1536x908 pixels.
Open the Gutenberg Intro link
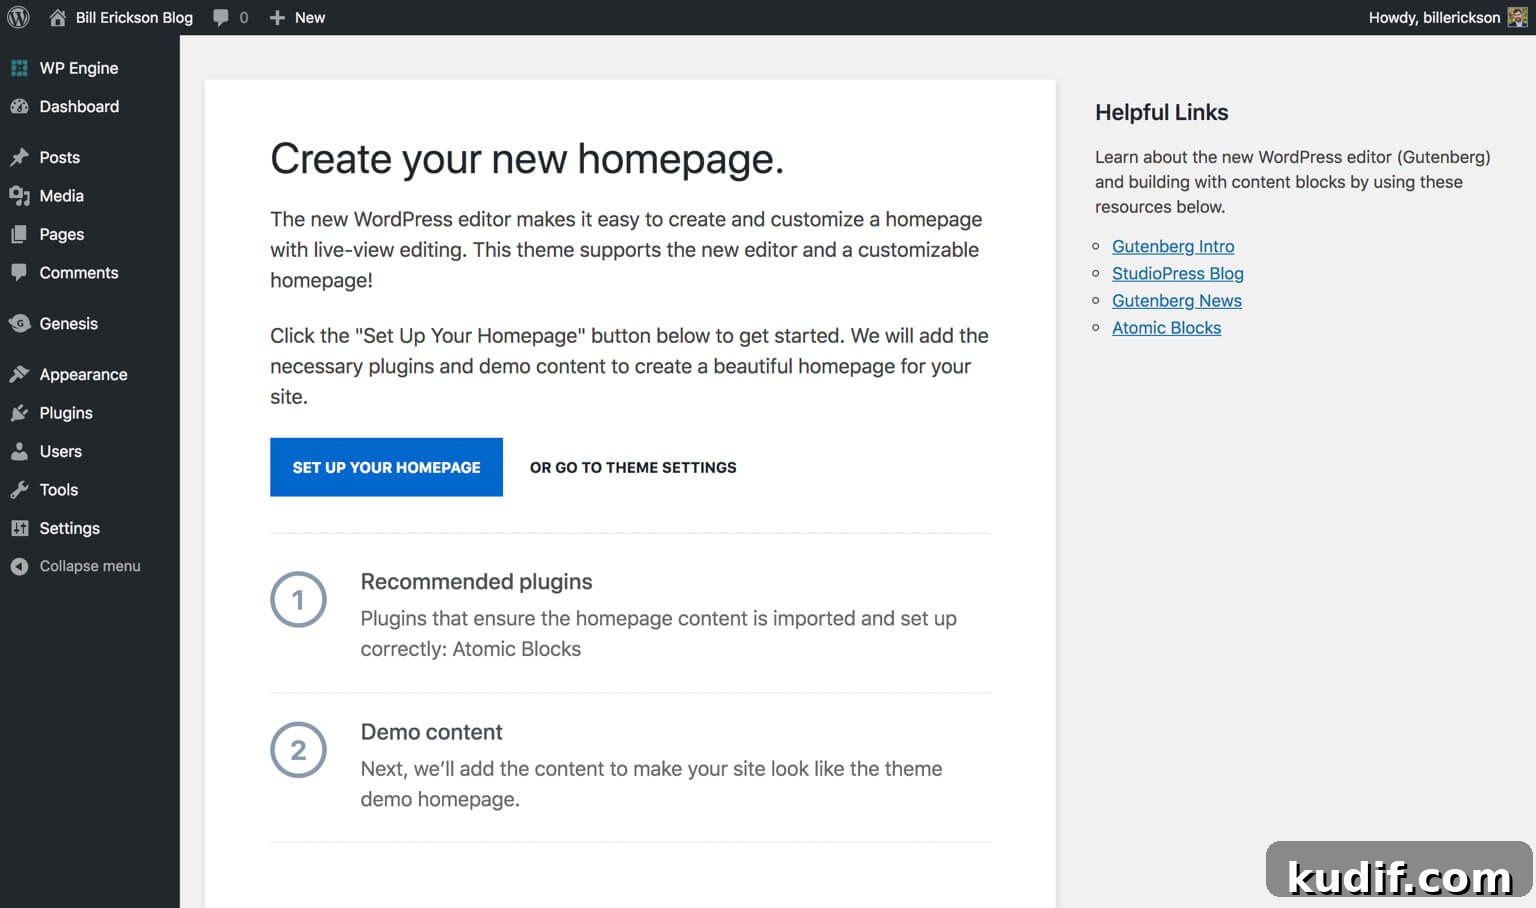point(1173,246)
